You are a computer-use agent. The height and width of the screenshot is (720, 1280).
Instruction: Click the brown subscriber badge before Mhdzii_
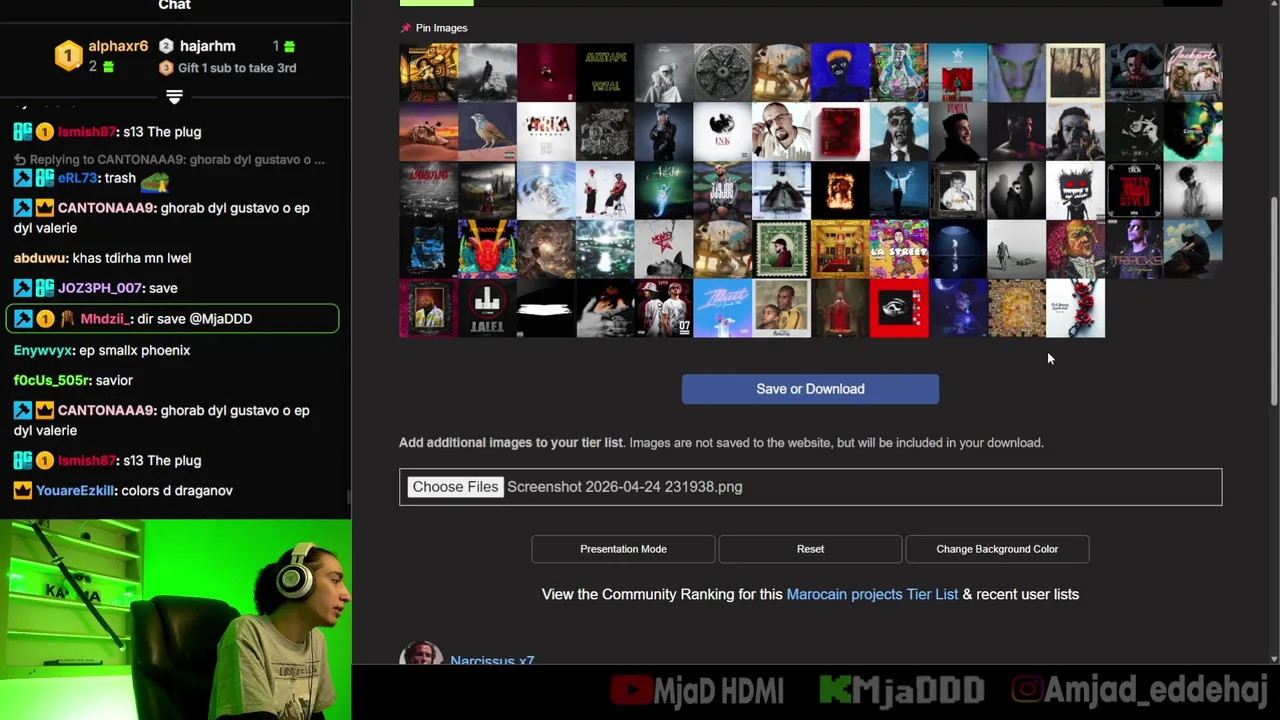click(67, 319)
